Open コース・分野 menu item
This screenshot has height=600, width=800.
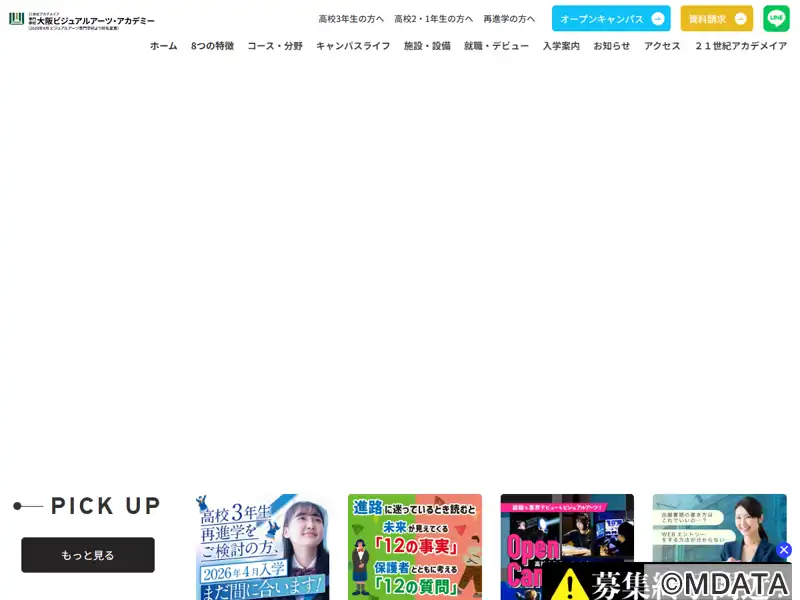tap(275, 46)
